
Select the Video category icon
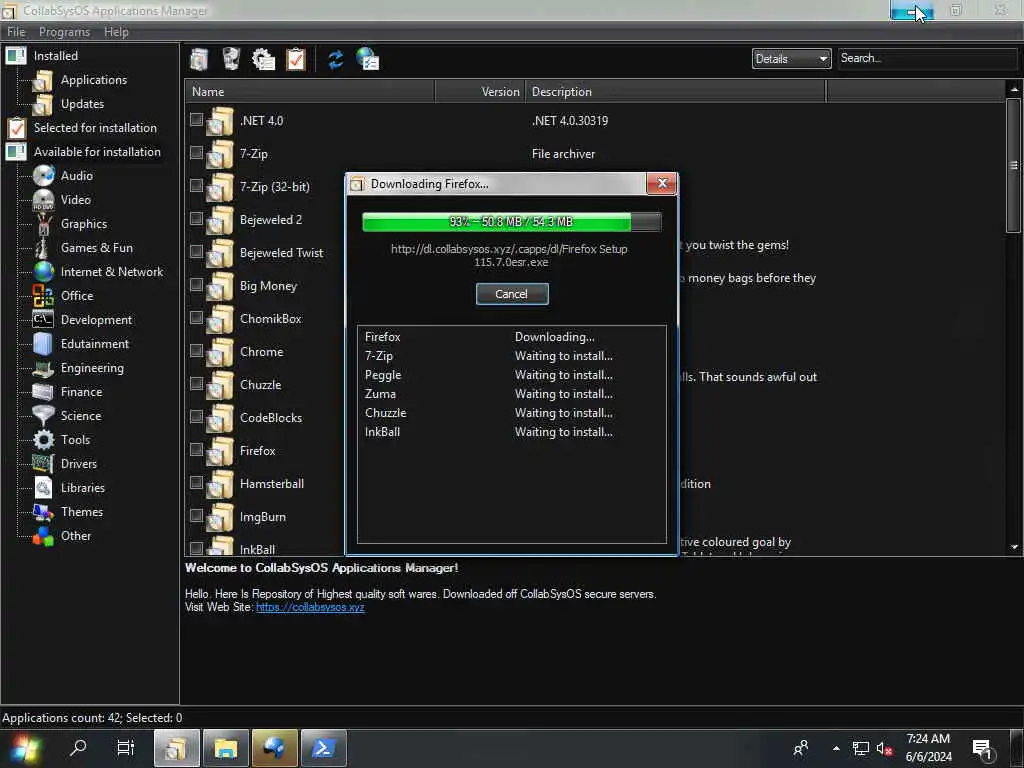tap(43, 200)
